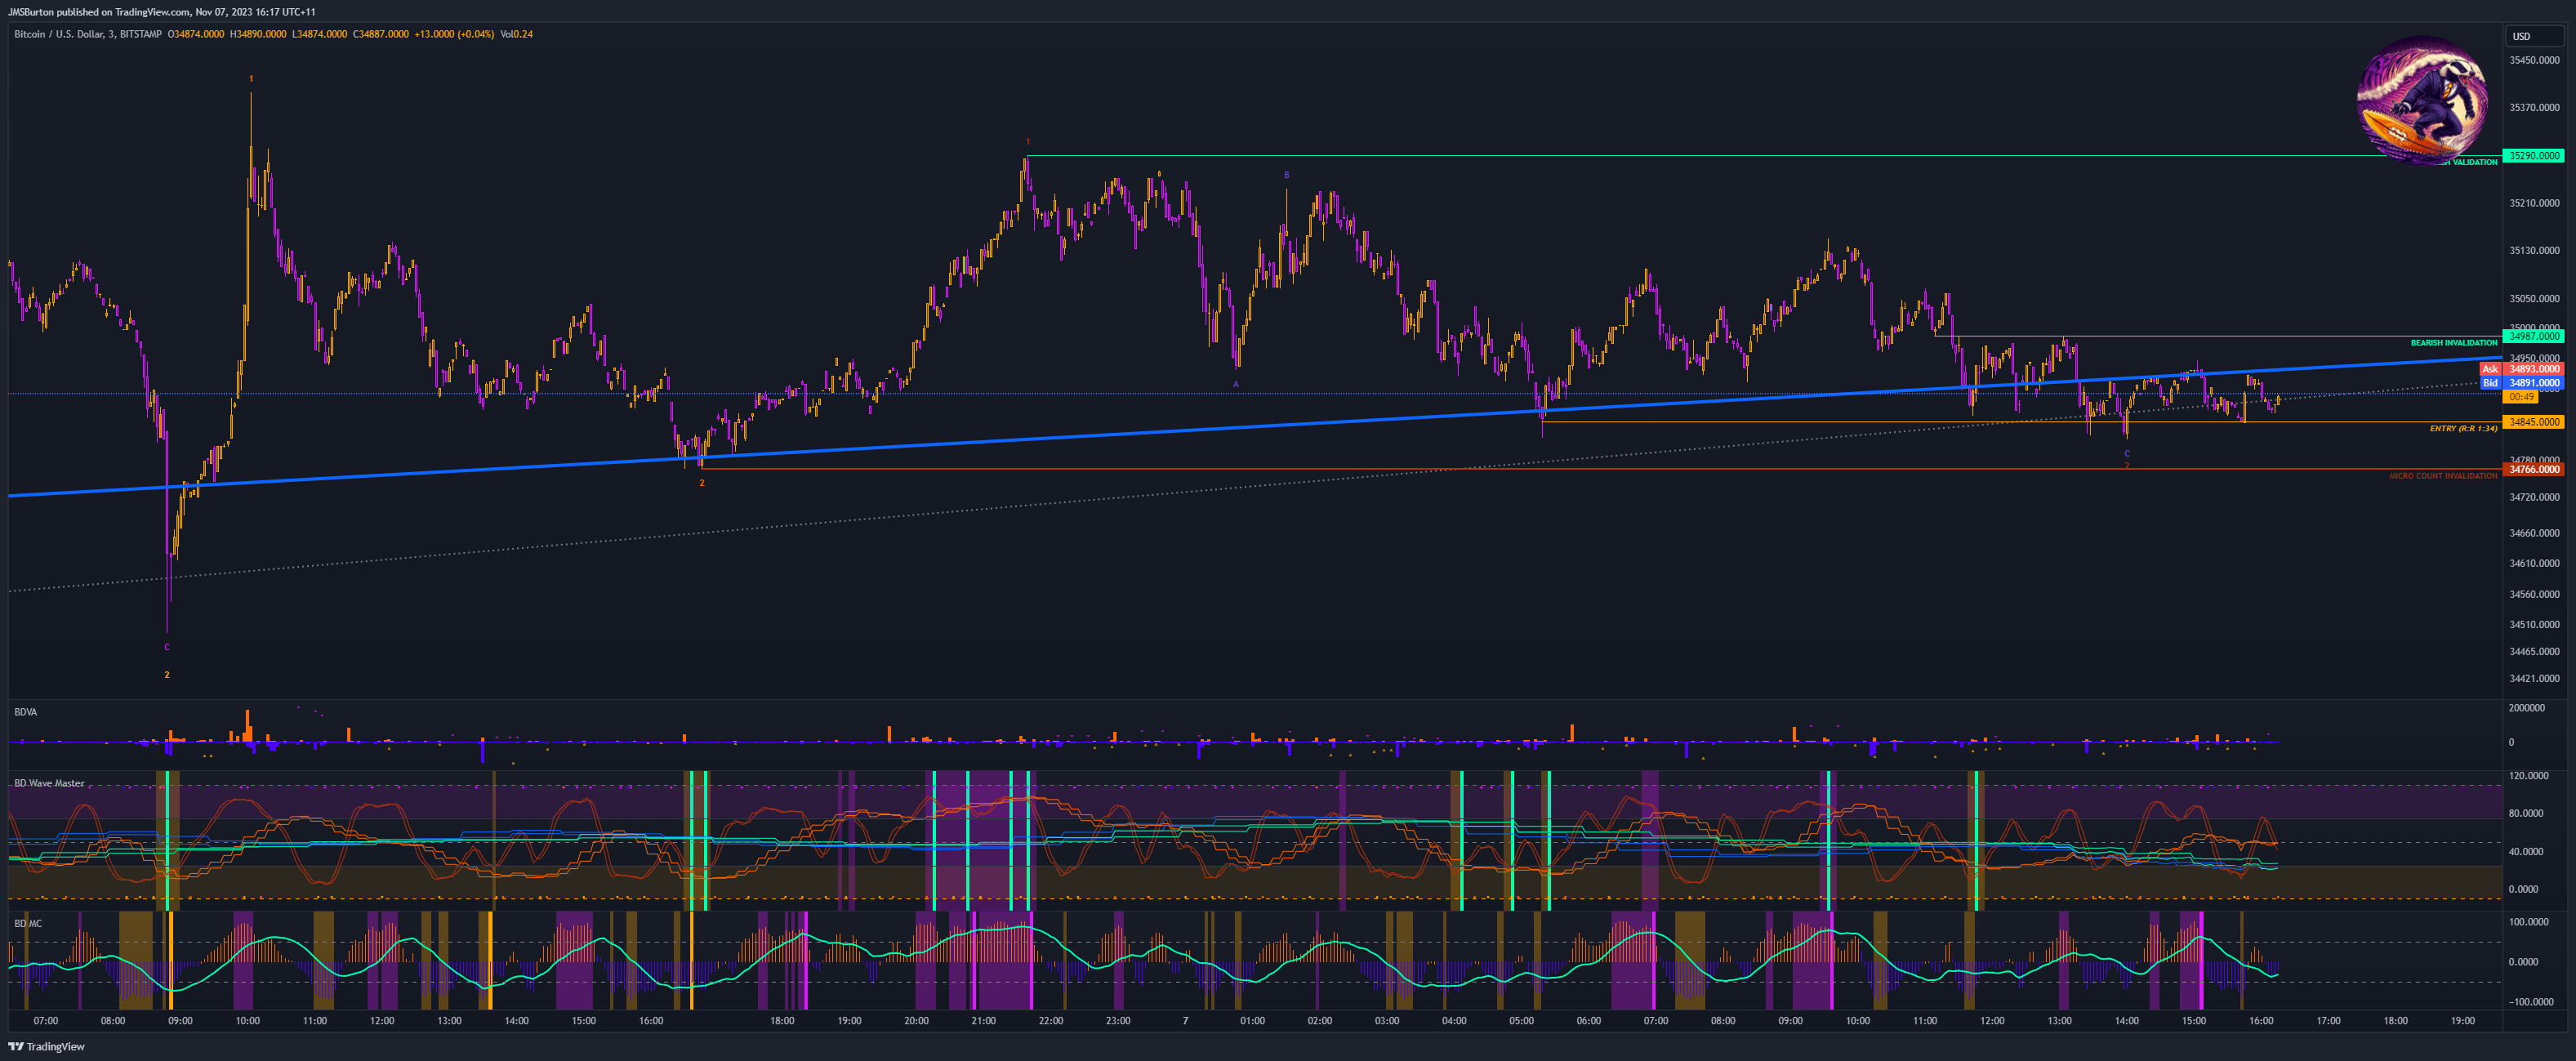Screen dimensions: 2576x1061
Task: Click the purple A wave label
Action: [x=1236, y=384]
